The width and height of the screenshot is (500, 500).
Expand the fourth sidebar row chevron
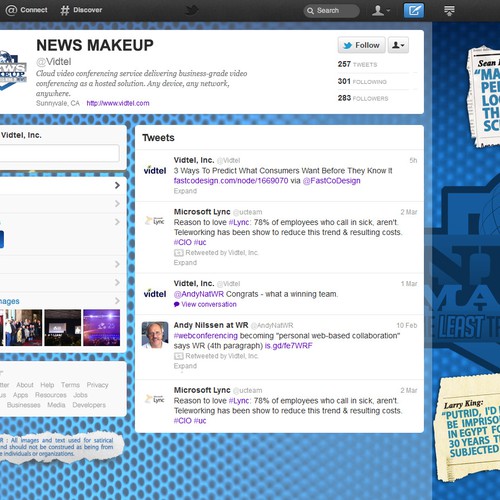point(117,264)
